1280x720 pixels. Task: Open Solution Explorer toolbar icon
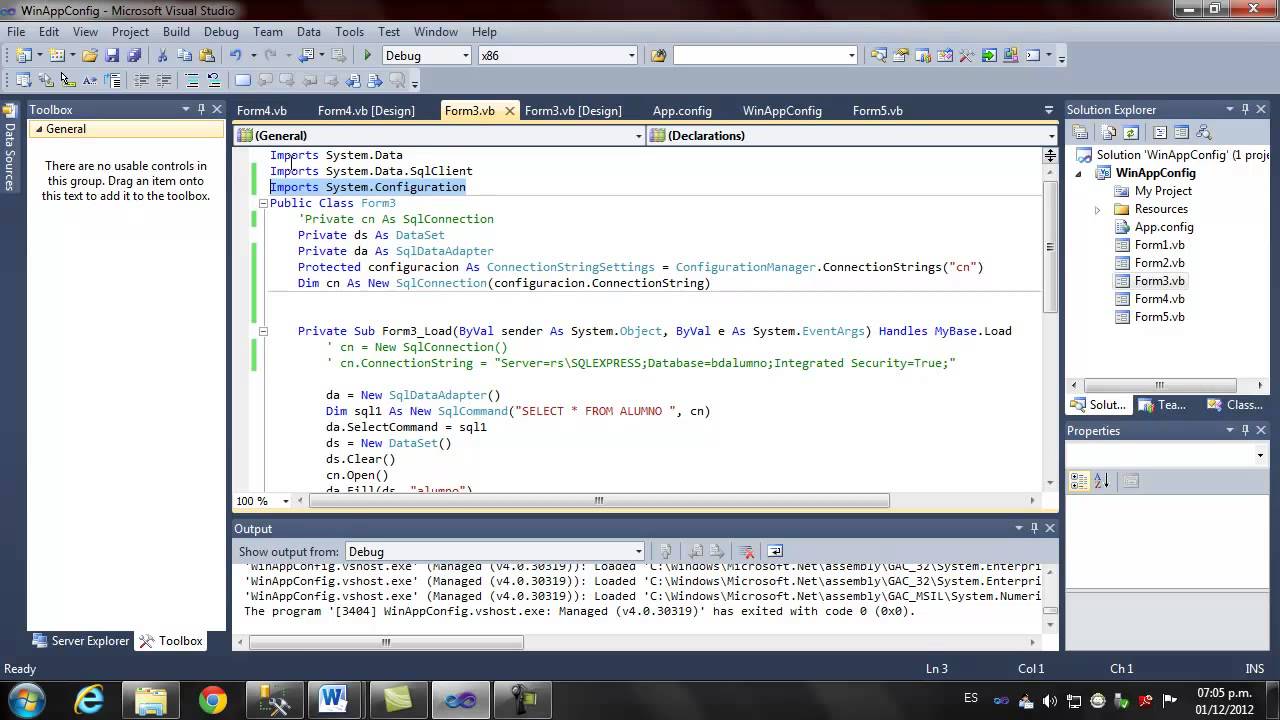pos(879,55)
